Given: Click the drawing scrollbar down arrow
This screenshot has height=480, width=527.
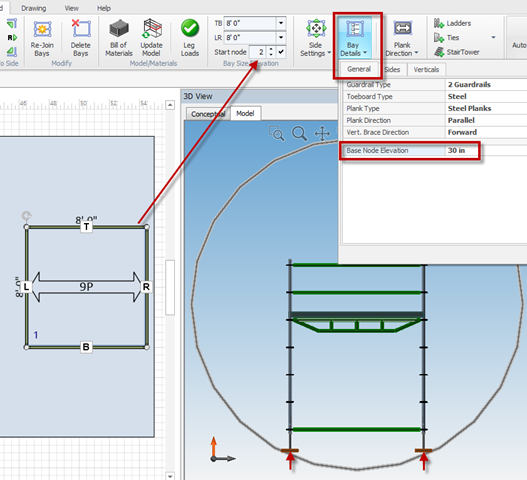Looking at the screenshot, I should (170, 476).
